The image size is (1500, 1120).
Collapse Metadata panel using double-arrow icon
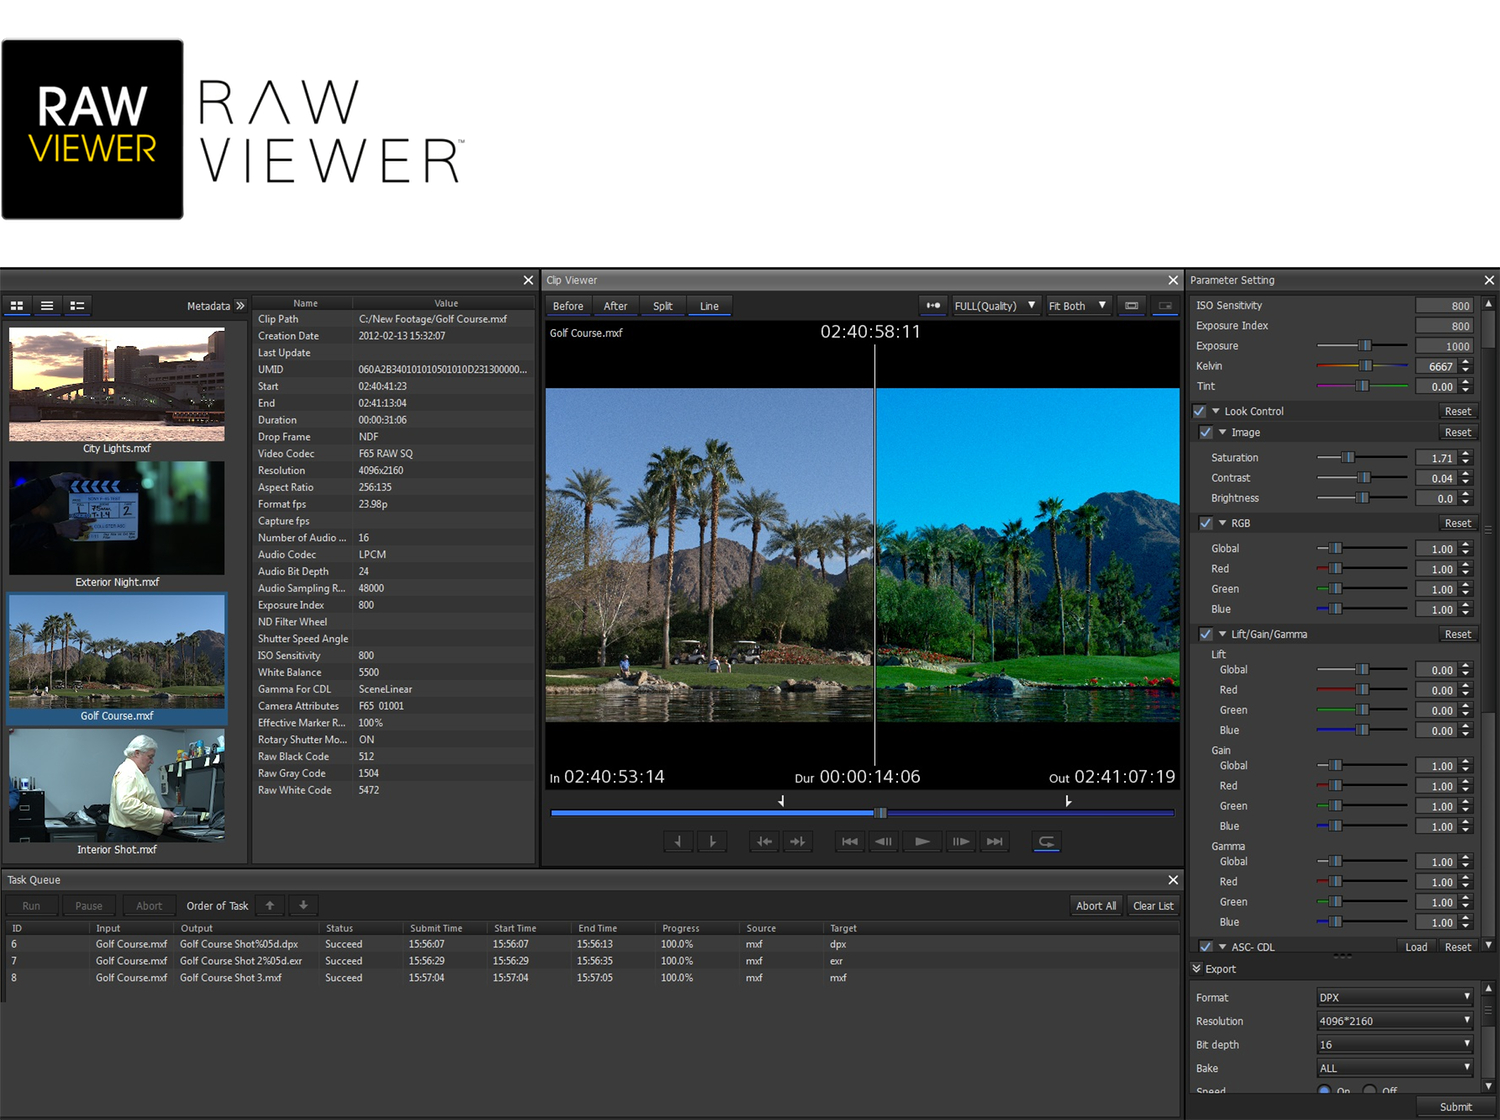[240, 306]
